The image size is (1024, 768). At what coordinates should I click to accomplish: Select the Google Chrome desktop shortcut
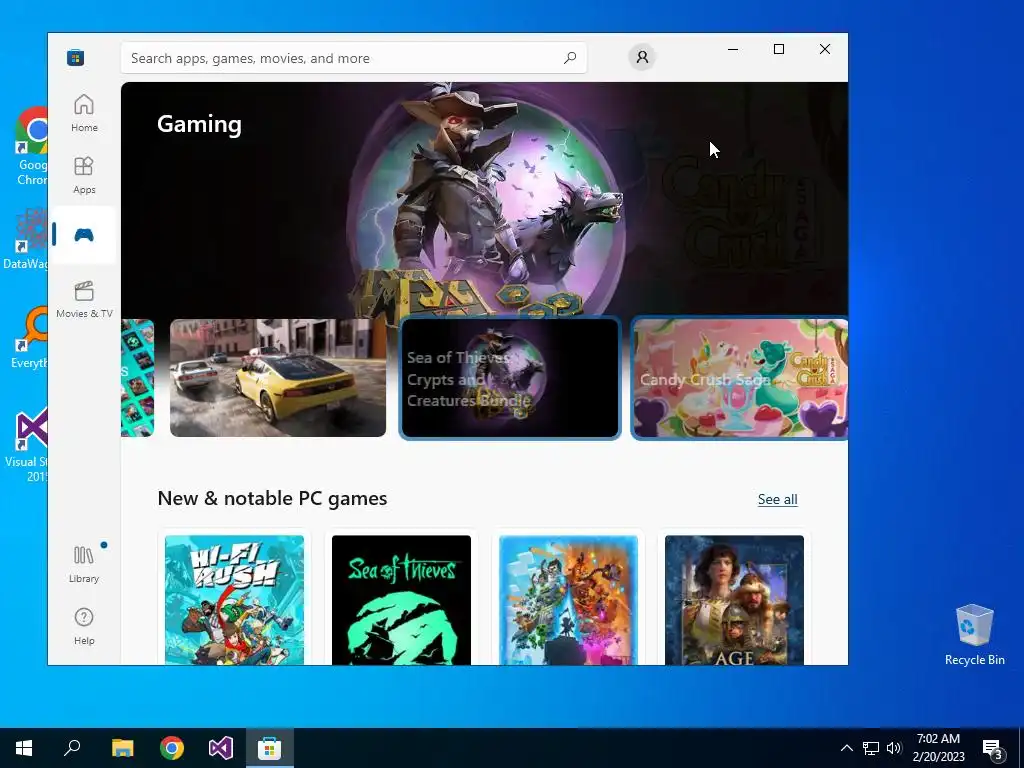[31, 146]
